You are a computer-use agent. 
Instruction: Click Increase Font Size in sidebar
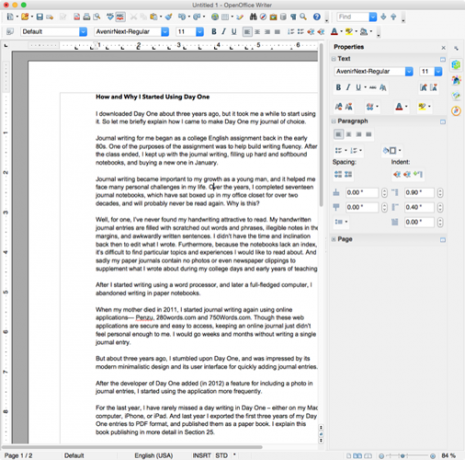point(423,88)
